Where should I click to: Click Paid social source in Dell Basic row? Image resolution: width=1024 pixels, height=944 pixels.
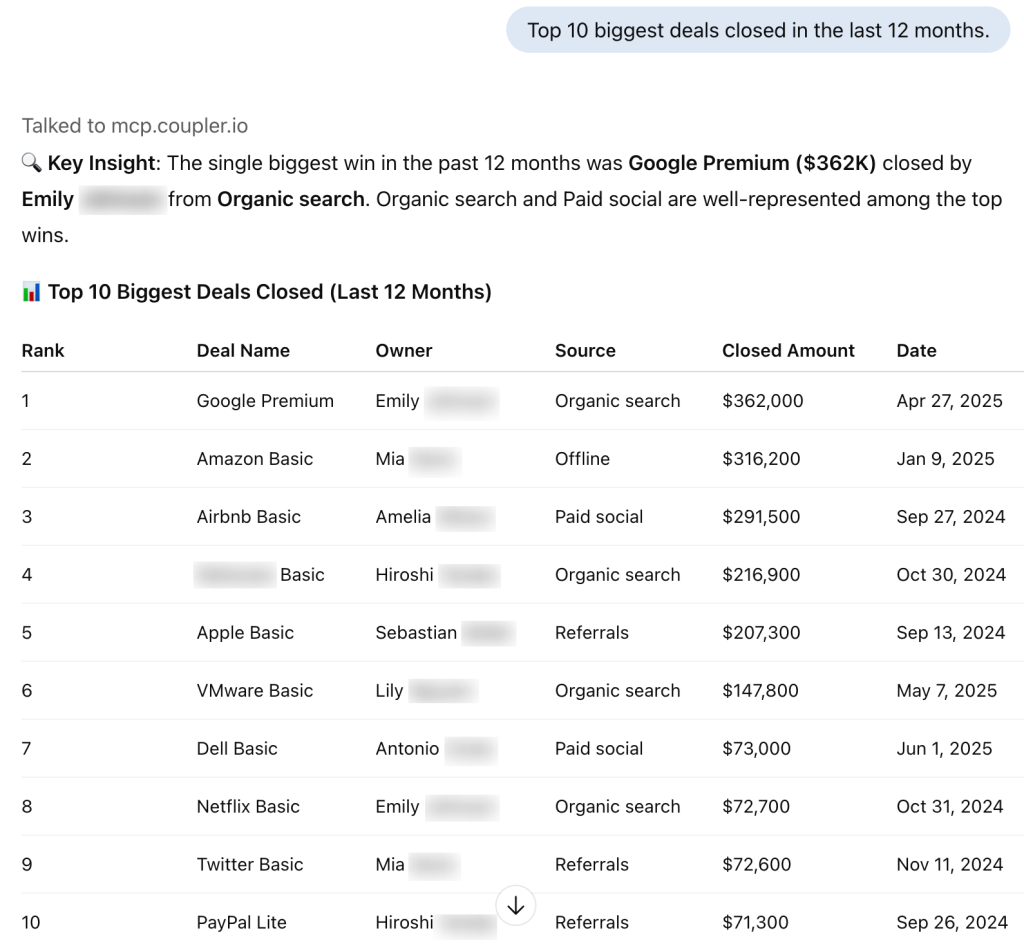pos(599,749)
